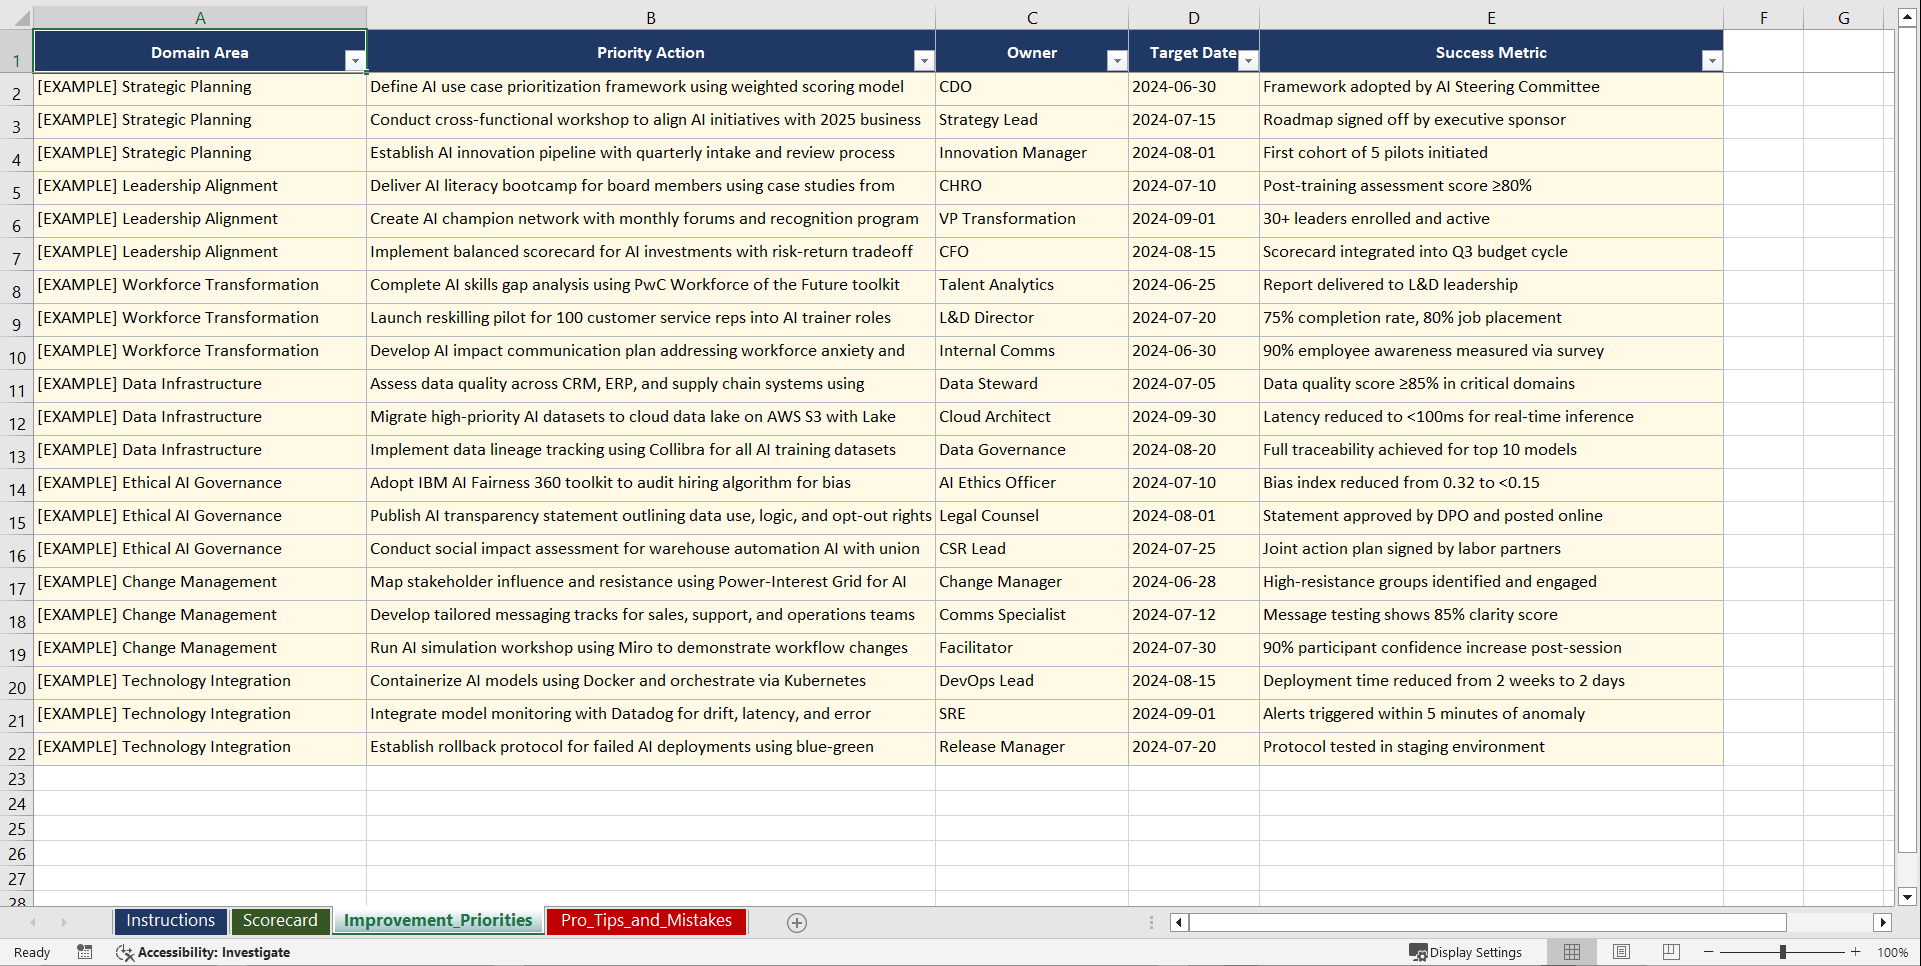Click the Zoom In plus icon

(x=1856, y=952)
